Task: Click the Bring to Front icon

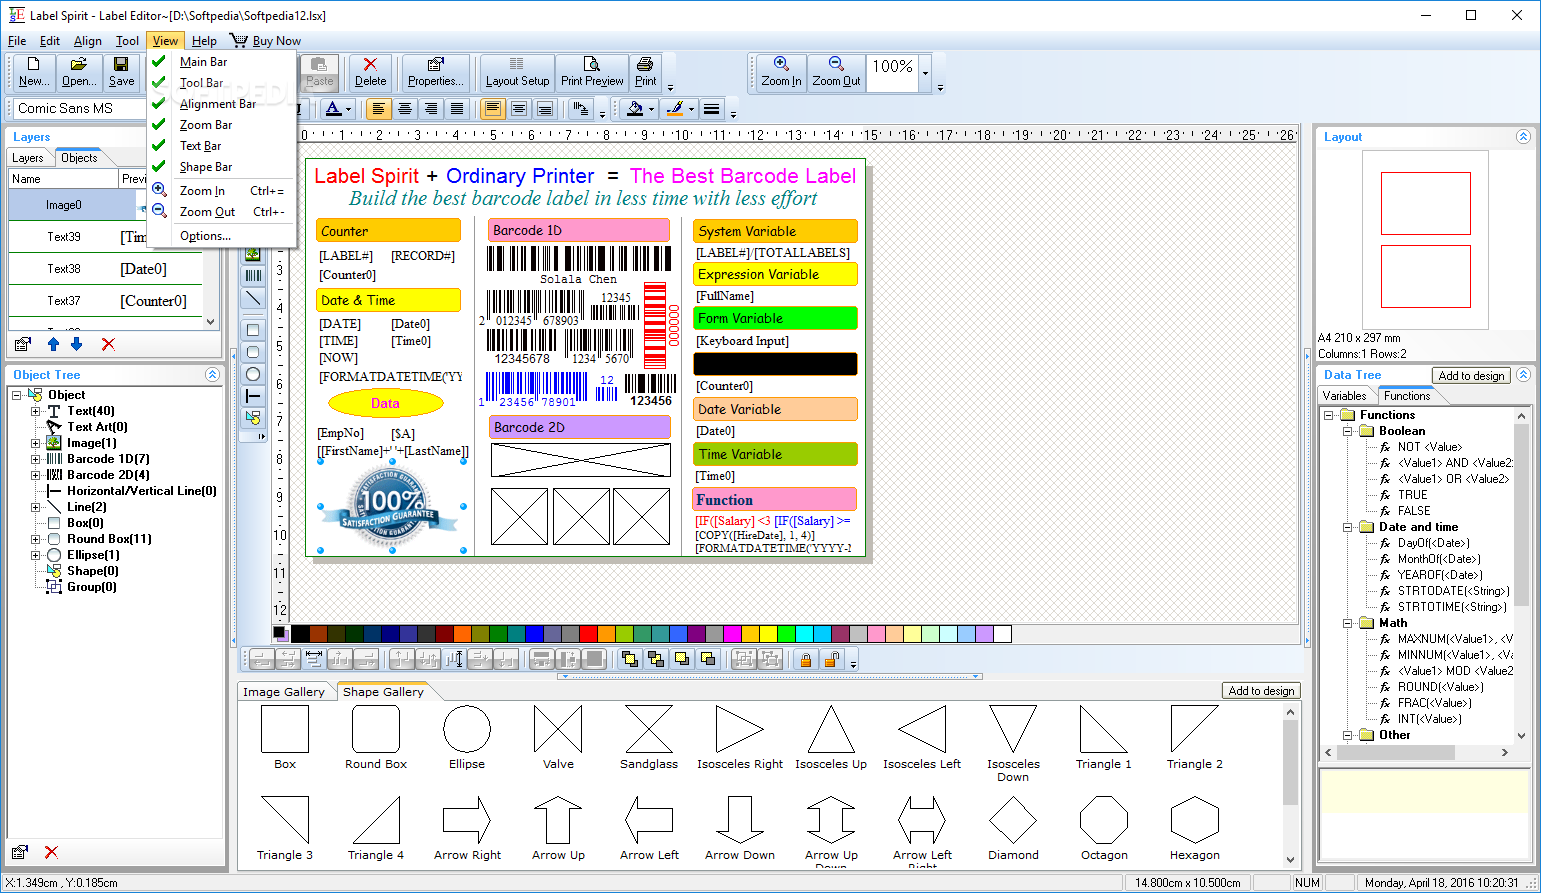Action: (630, 659)
